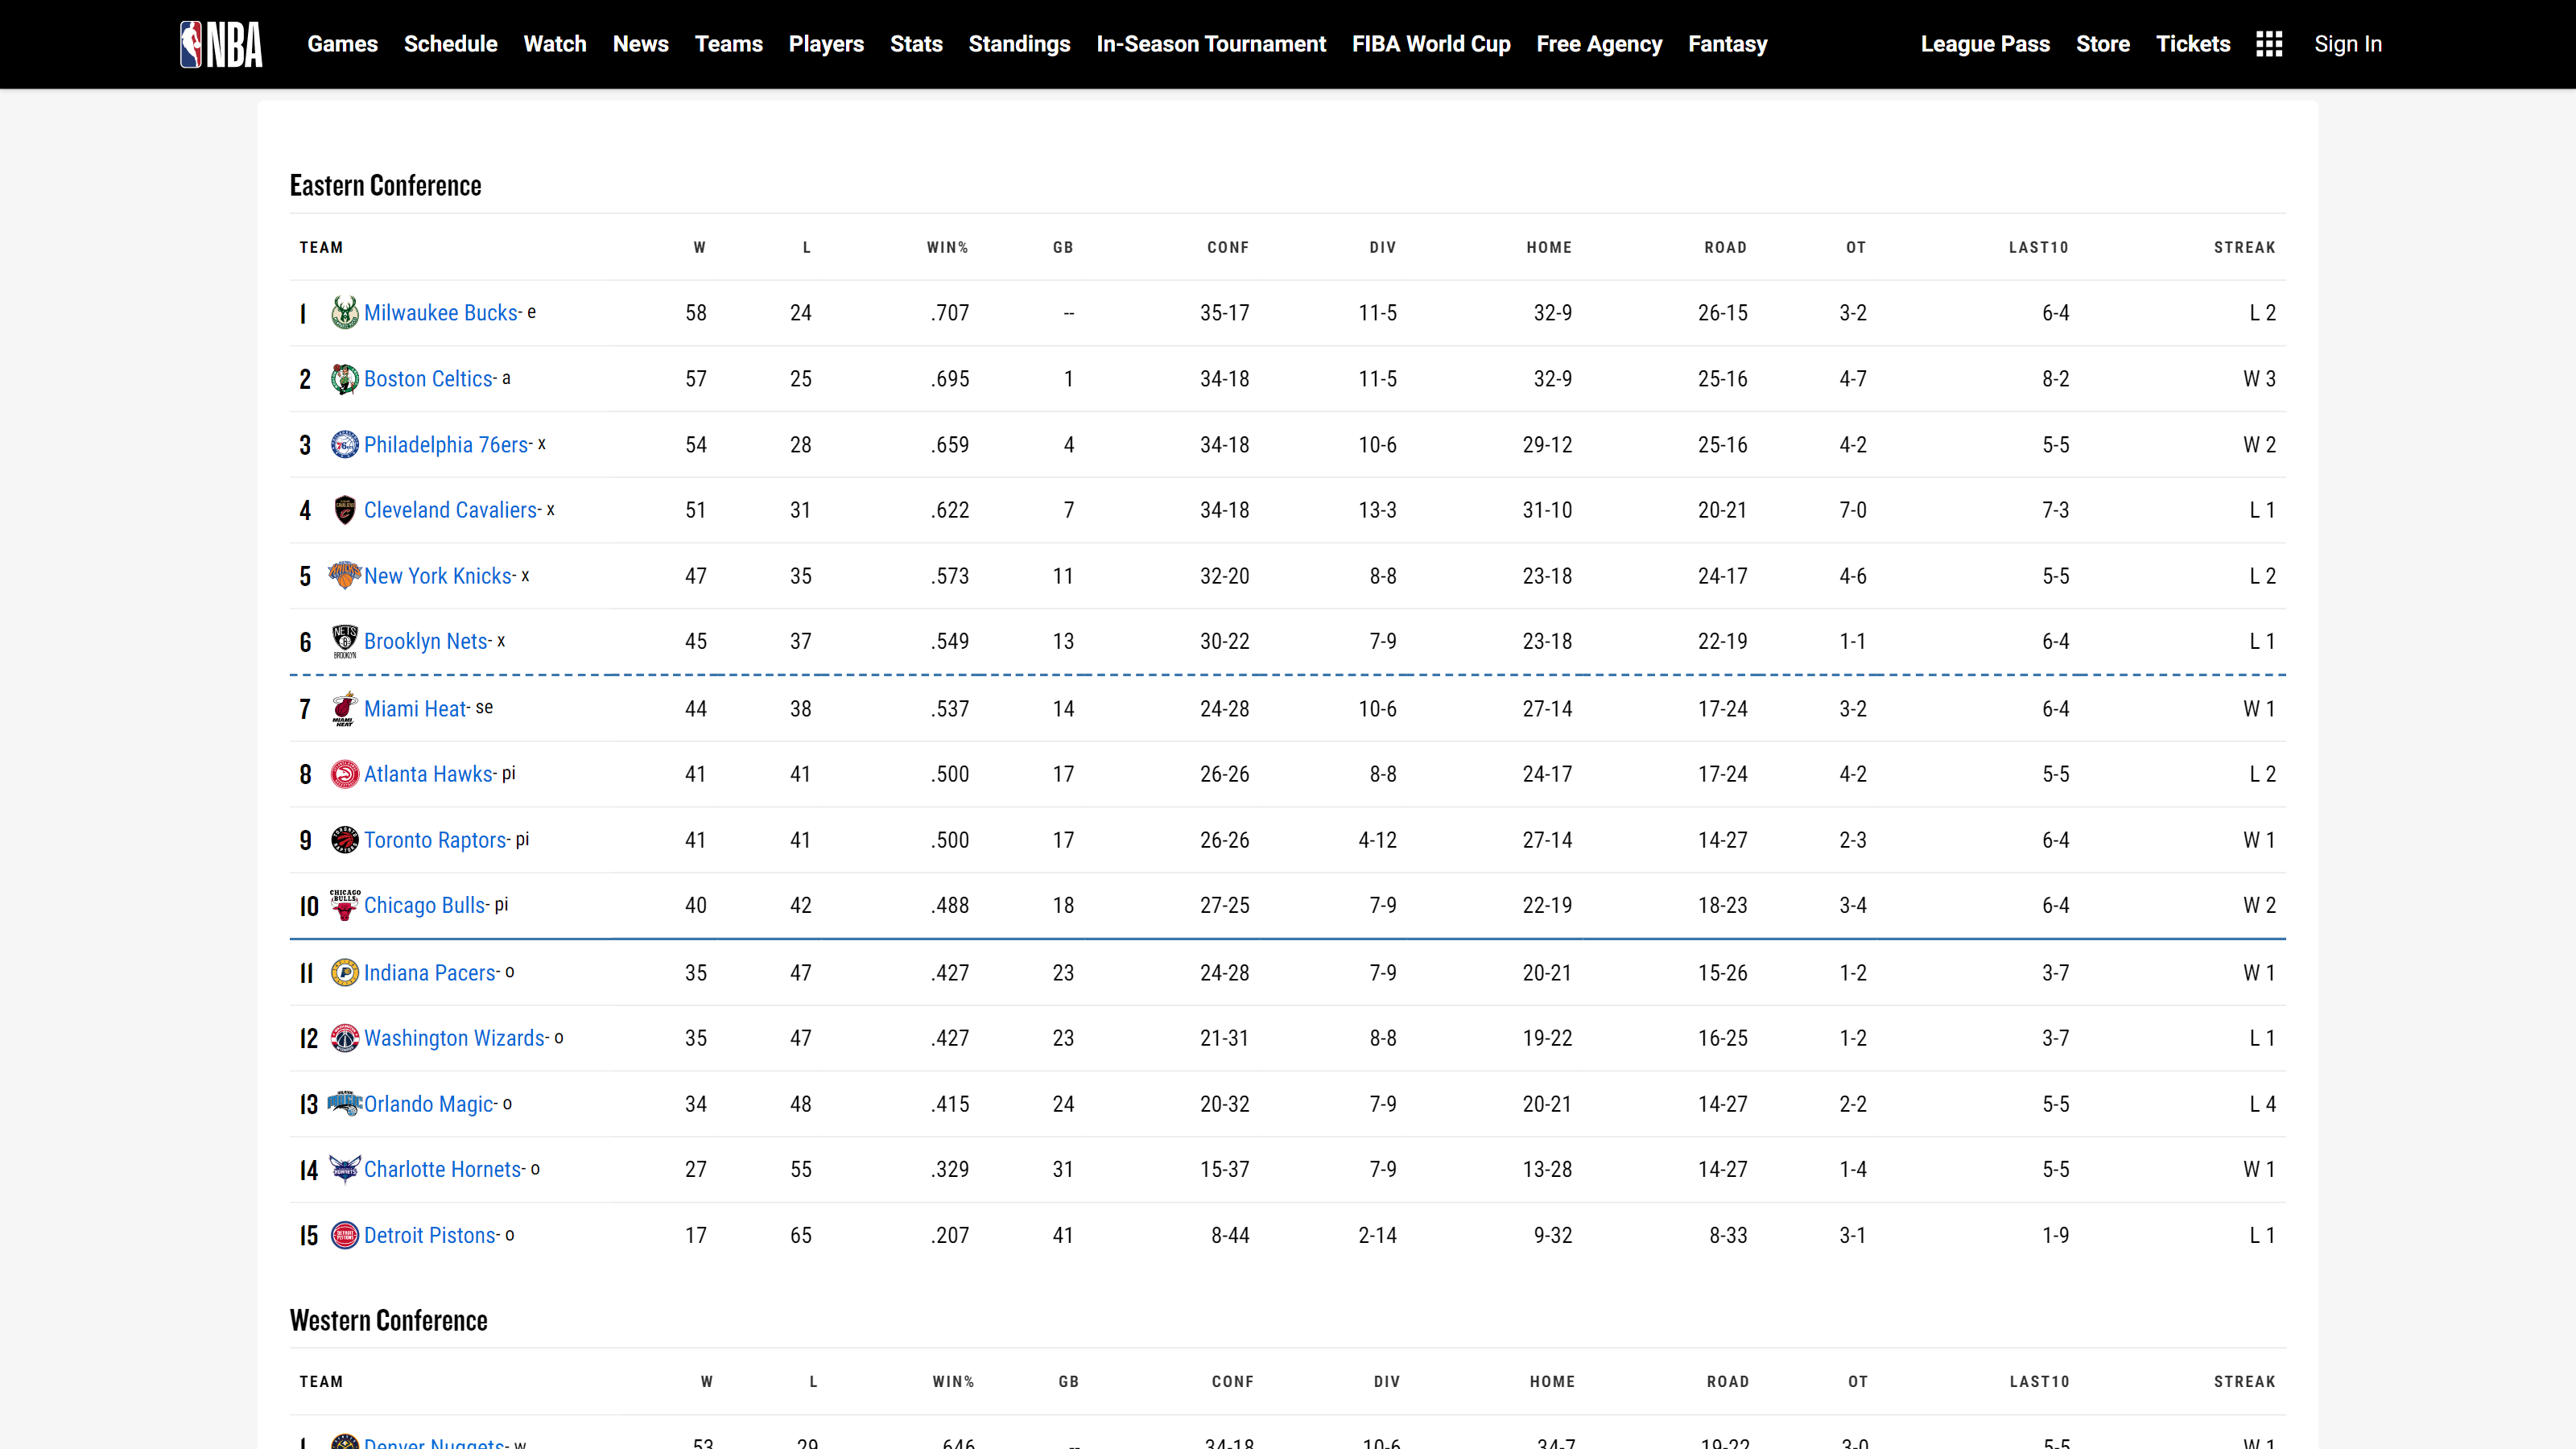Open the Fantasy page
Screen dimensions: 2576x1449
pos(1728,44)
